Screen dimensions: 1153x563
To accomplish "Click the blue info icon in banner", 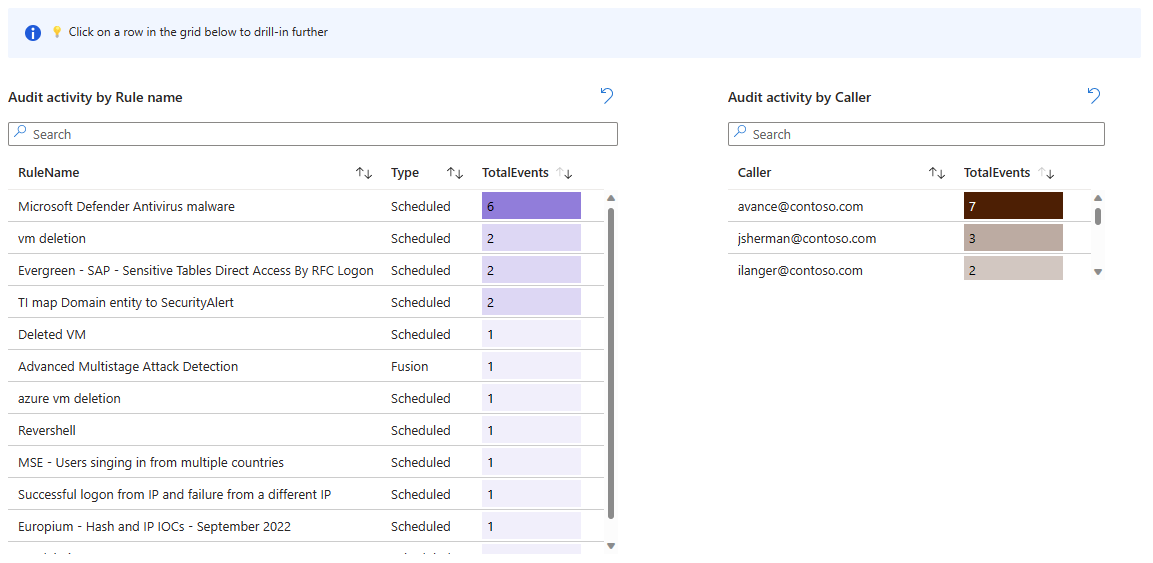I will [x=33, y=32].
